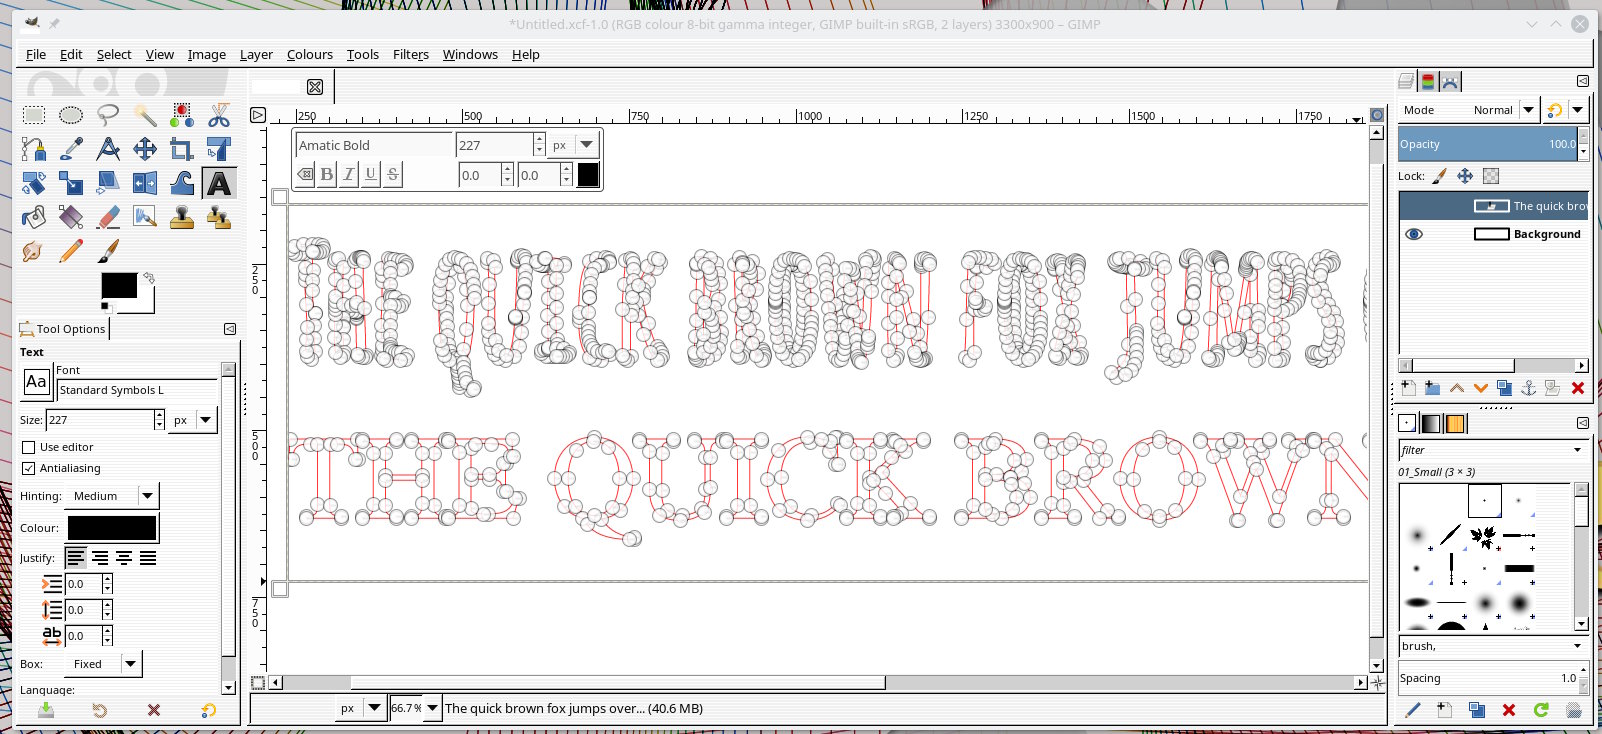
Task: Select the Pencil tool
Action: [71, 250]
